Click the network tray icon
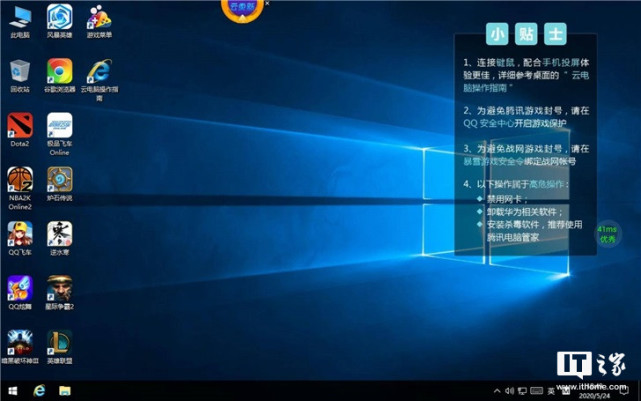 522,391
